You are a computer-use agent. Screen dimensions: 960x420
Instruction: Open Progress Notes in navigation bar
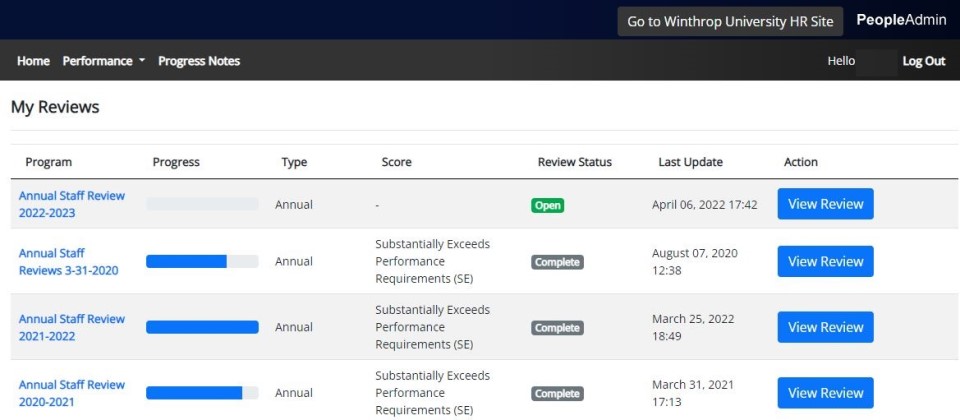coord(199,61)
